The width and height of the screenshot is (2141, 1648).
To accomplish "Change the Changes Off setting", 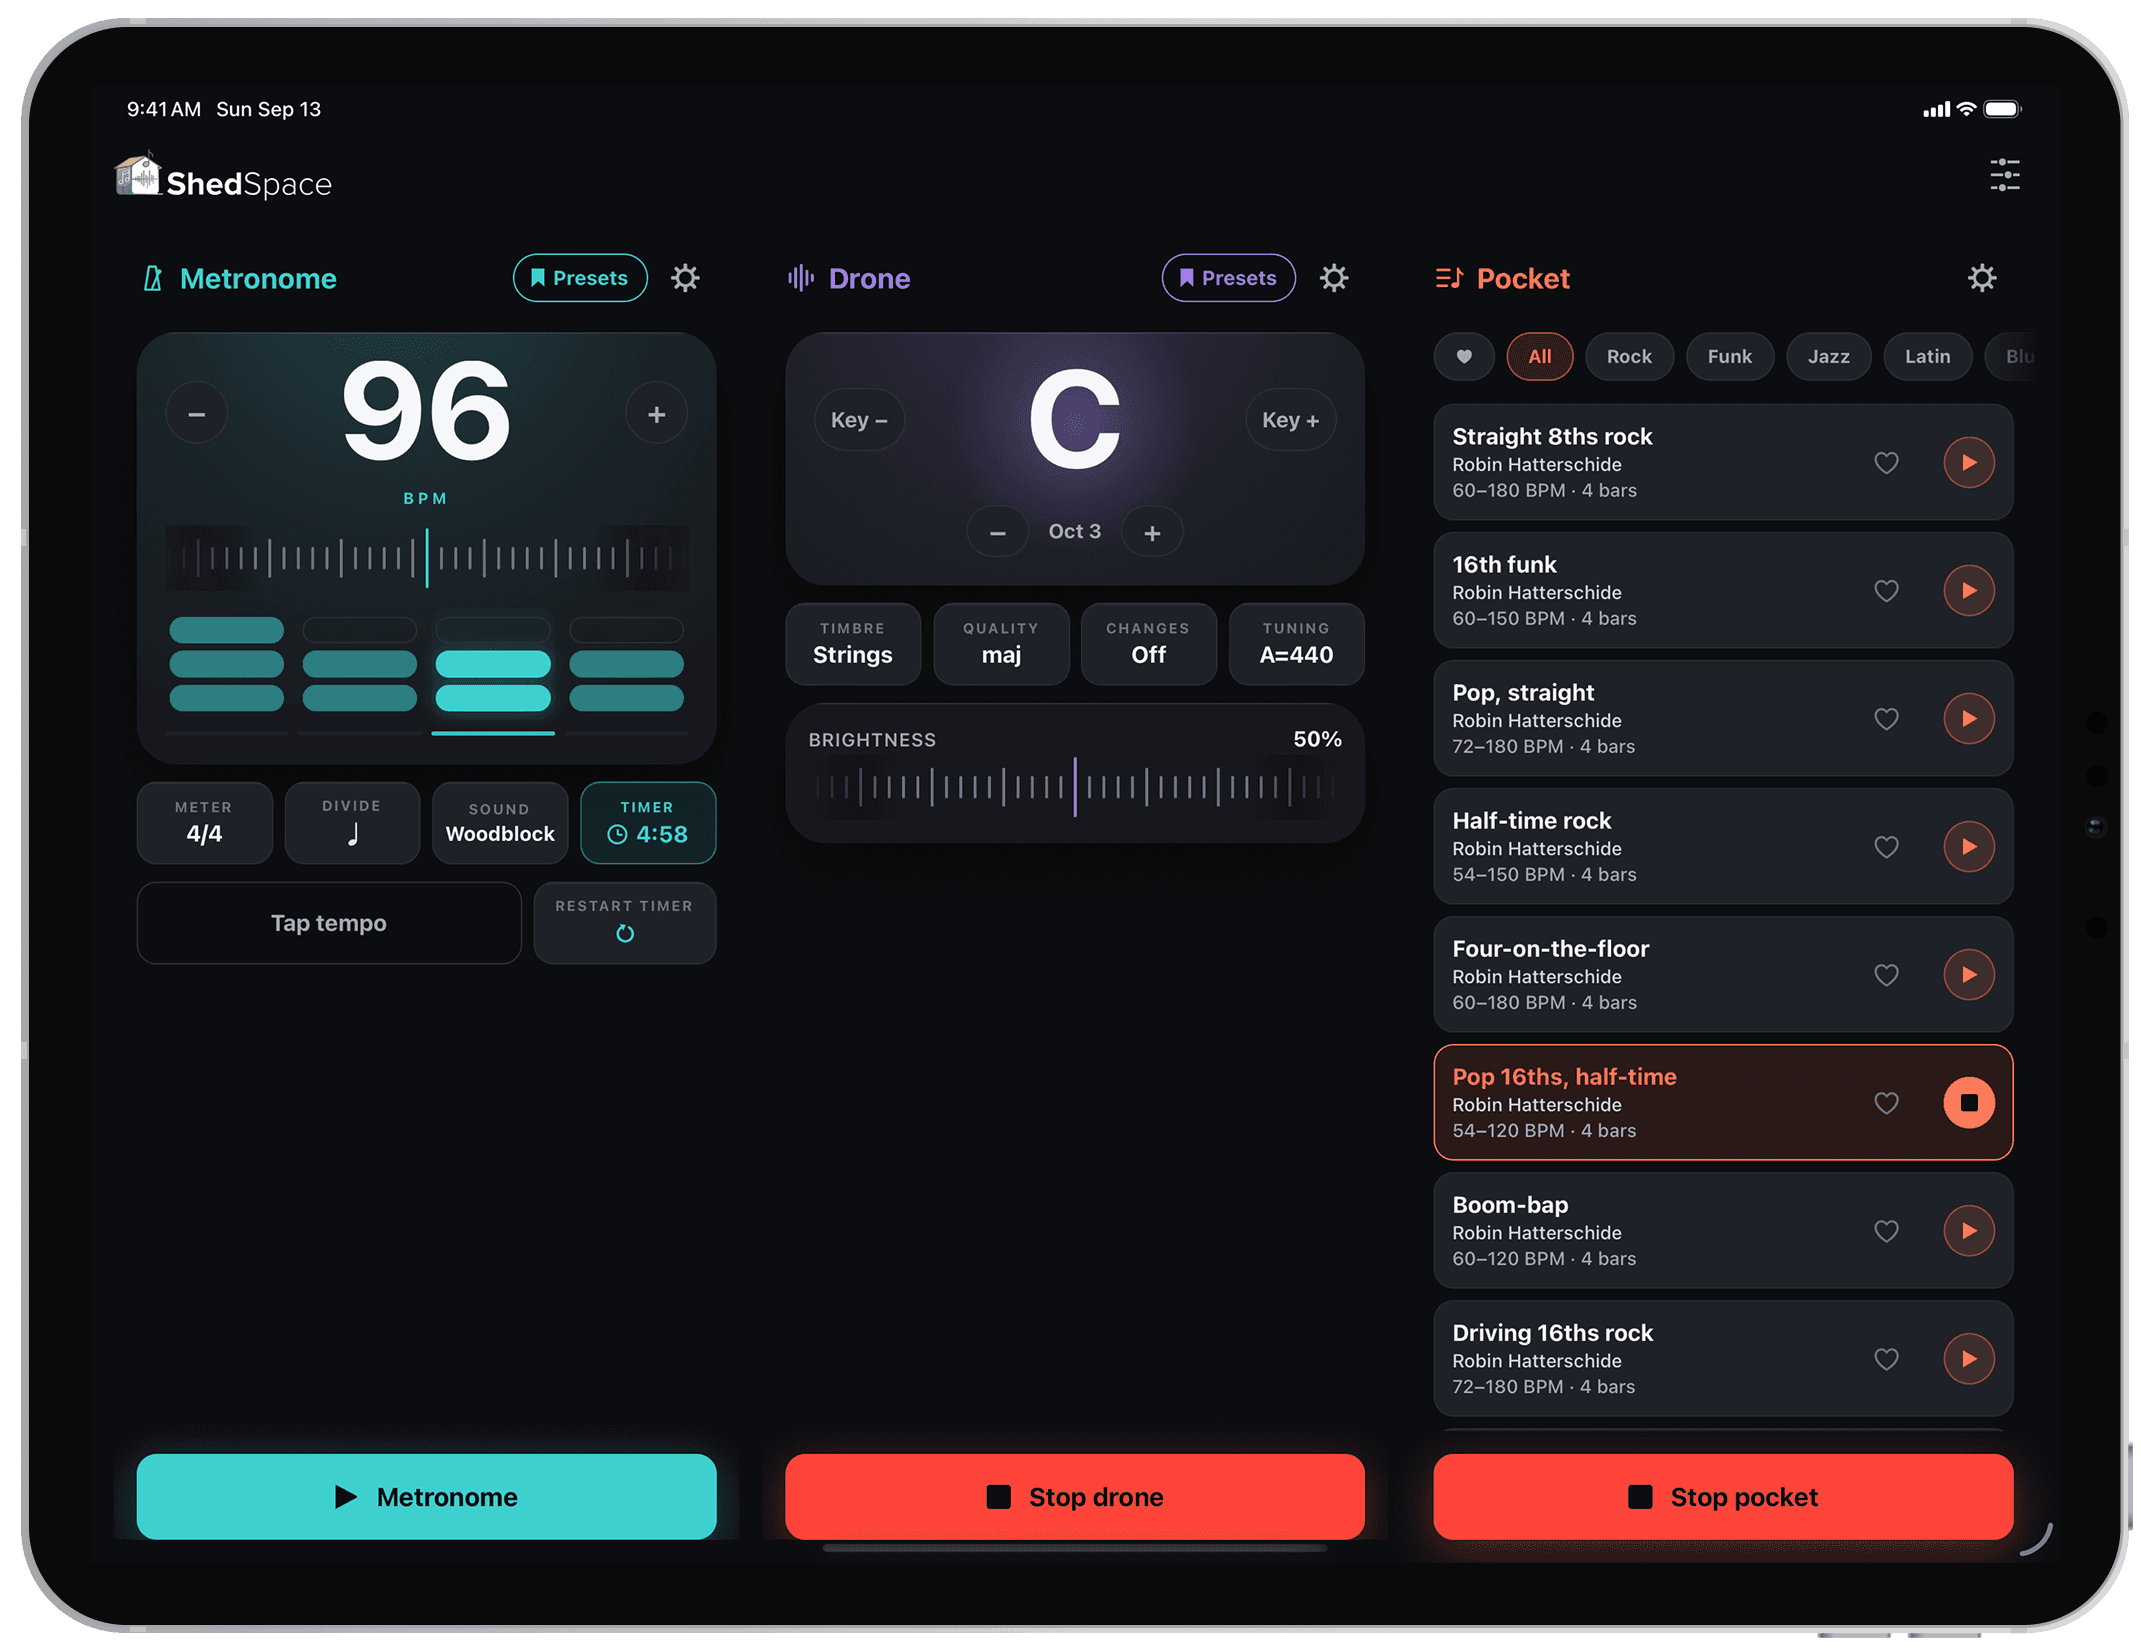I will tap(1148, 644).
